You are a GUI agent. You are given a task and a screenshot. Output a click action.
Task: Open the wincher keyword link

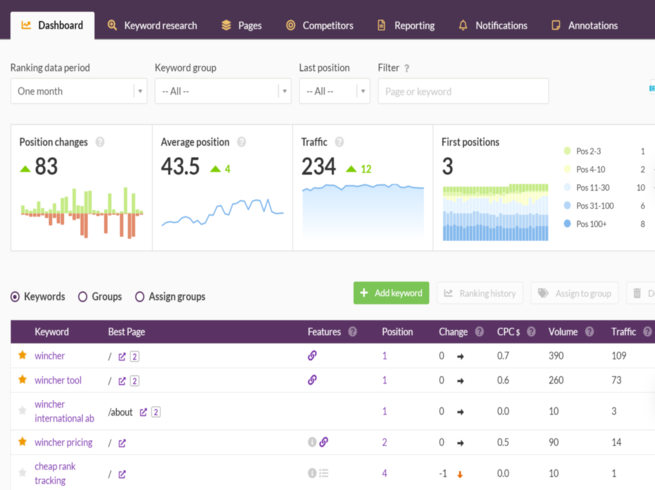50,355
